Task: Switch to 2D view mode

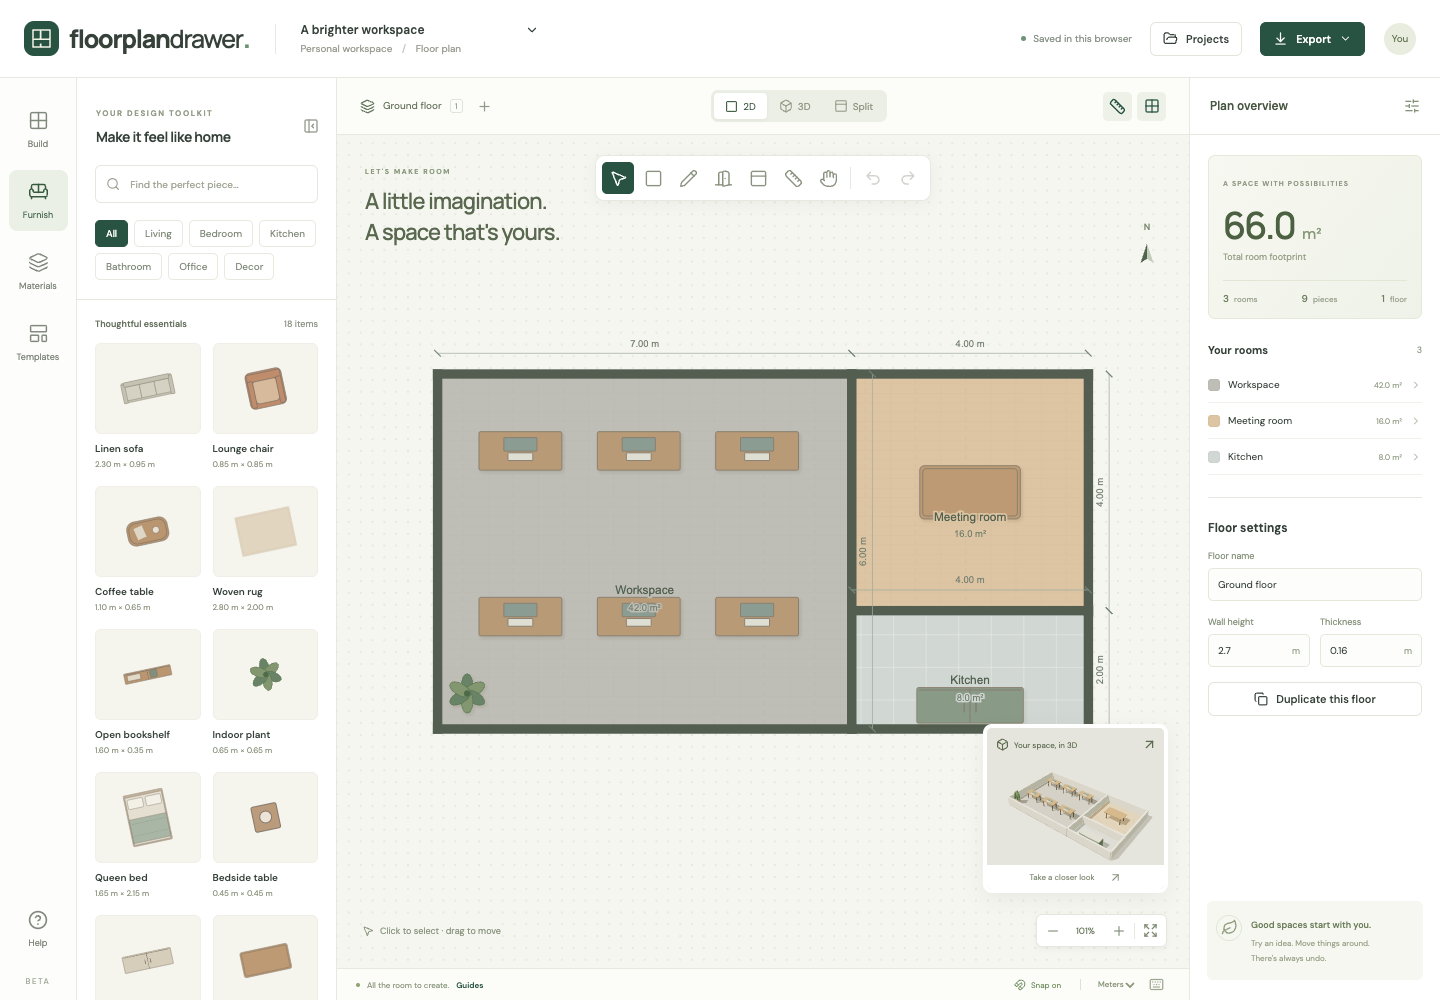Action: click(741, 106)
